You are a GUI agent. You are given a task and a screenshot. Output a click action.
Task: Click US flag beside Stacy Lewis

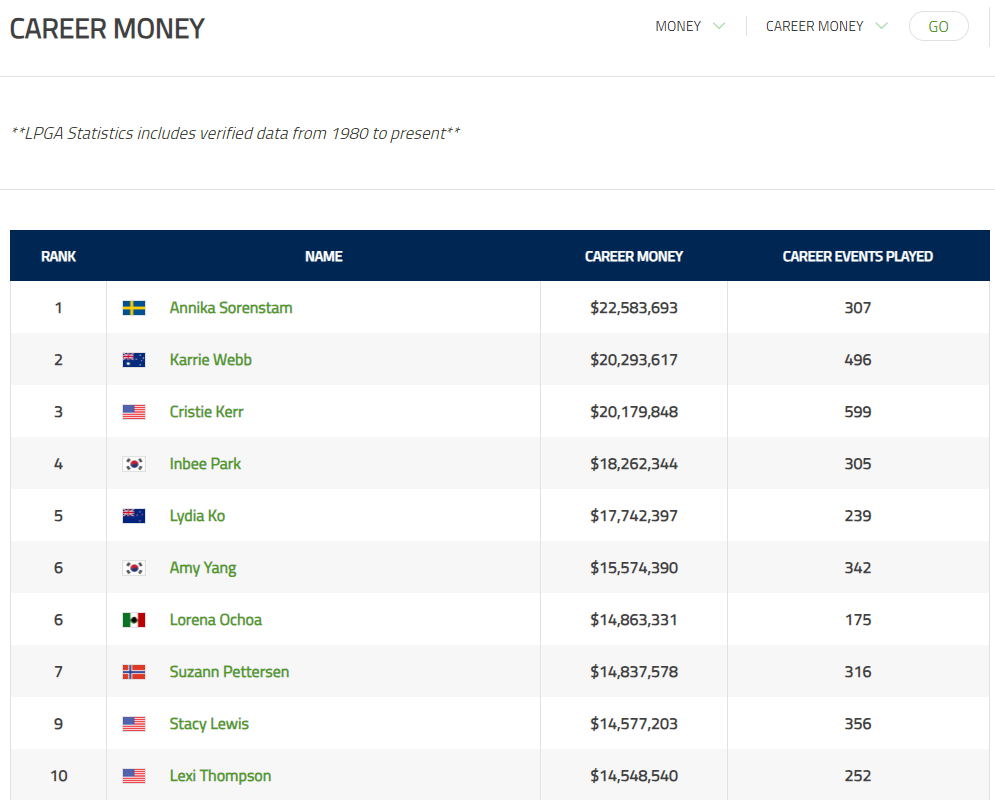point(134,724)
